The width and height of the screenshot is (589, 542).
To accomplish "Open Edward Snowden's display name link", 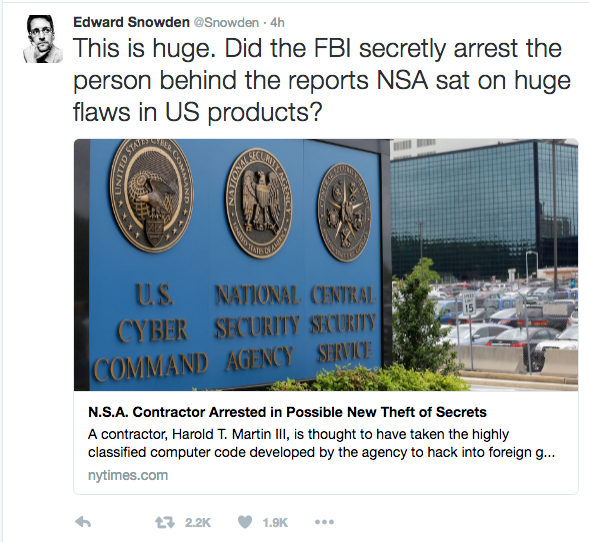I will tap(131, 22).
